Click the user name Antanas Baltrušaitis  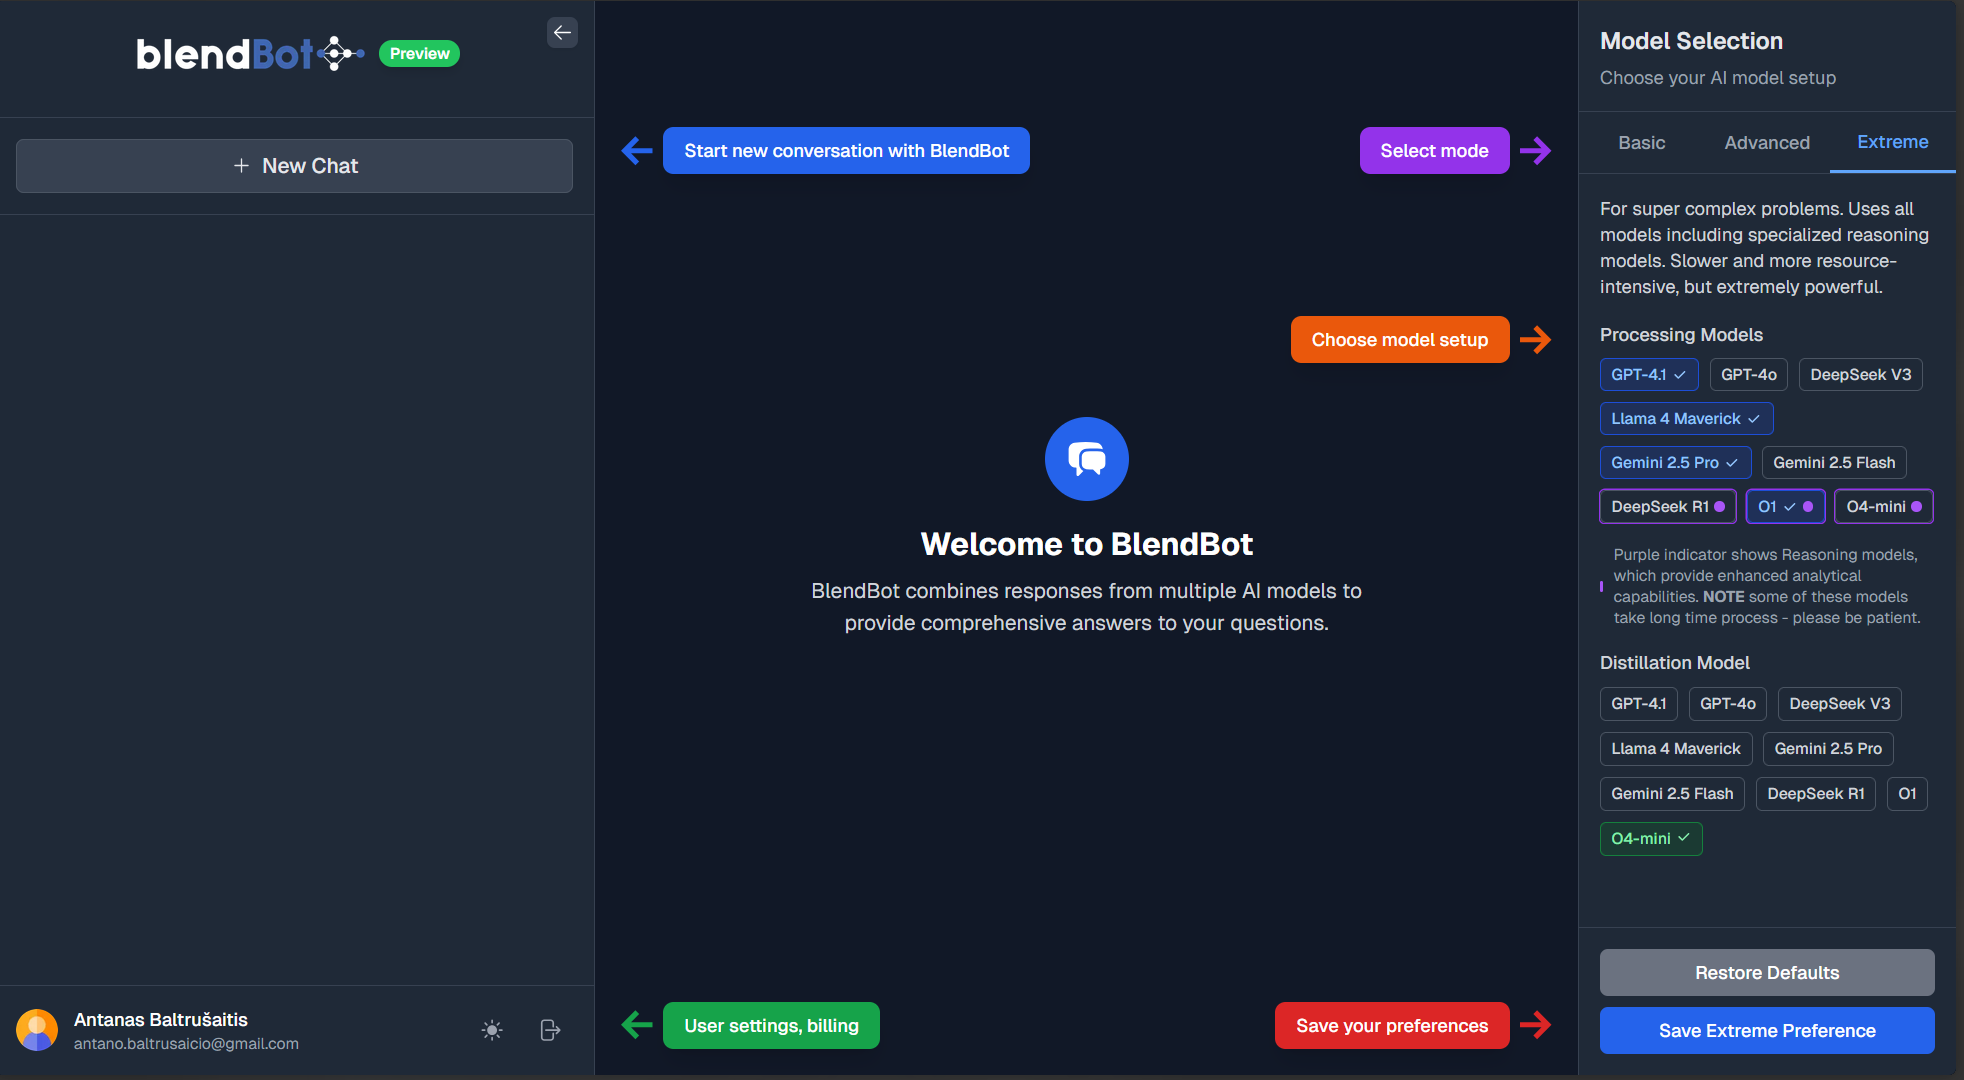click(161, 1020)
